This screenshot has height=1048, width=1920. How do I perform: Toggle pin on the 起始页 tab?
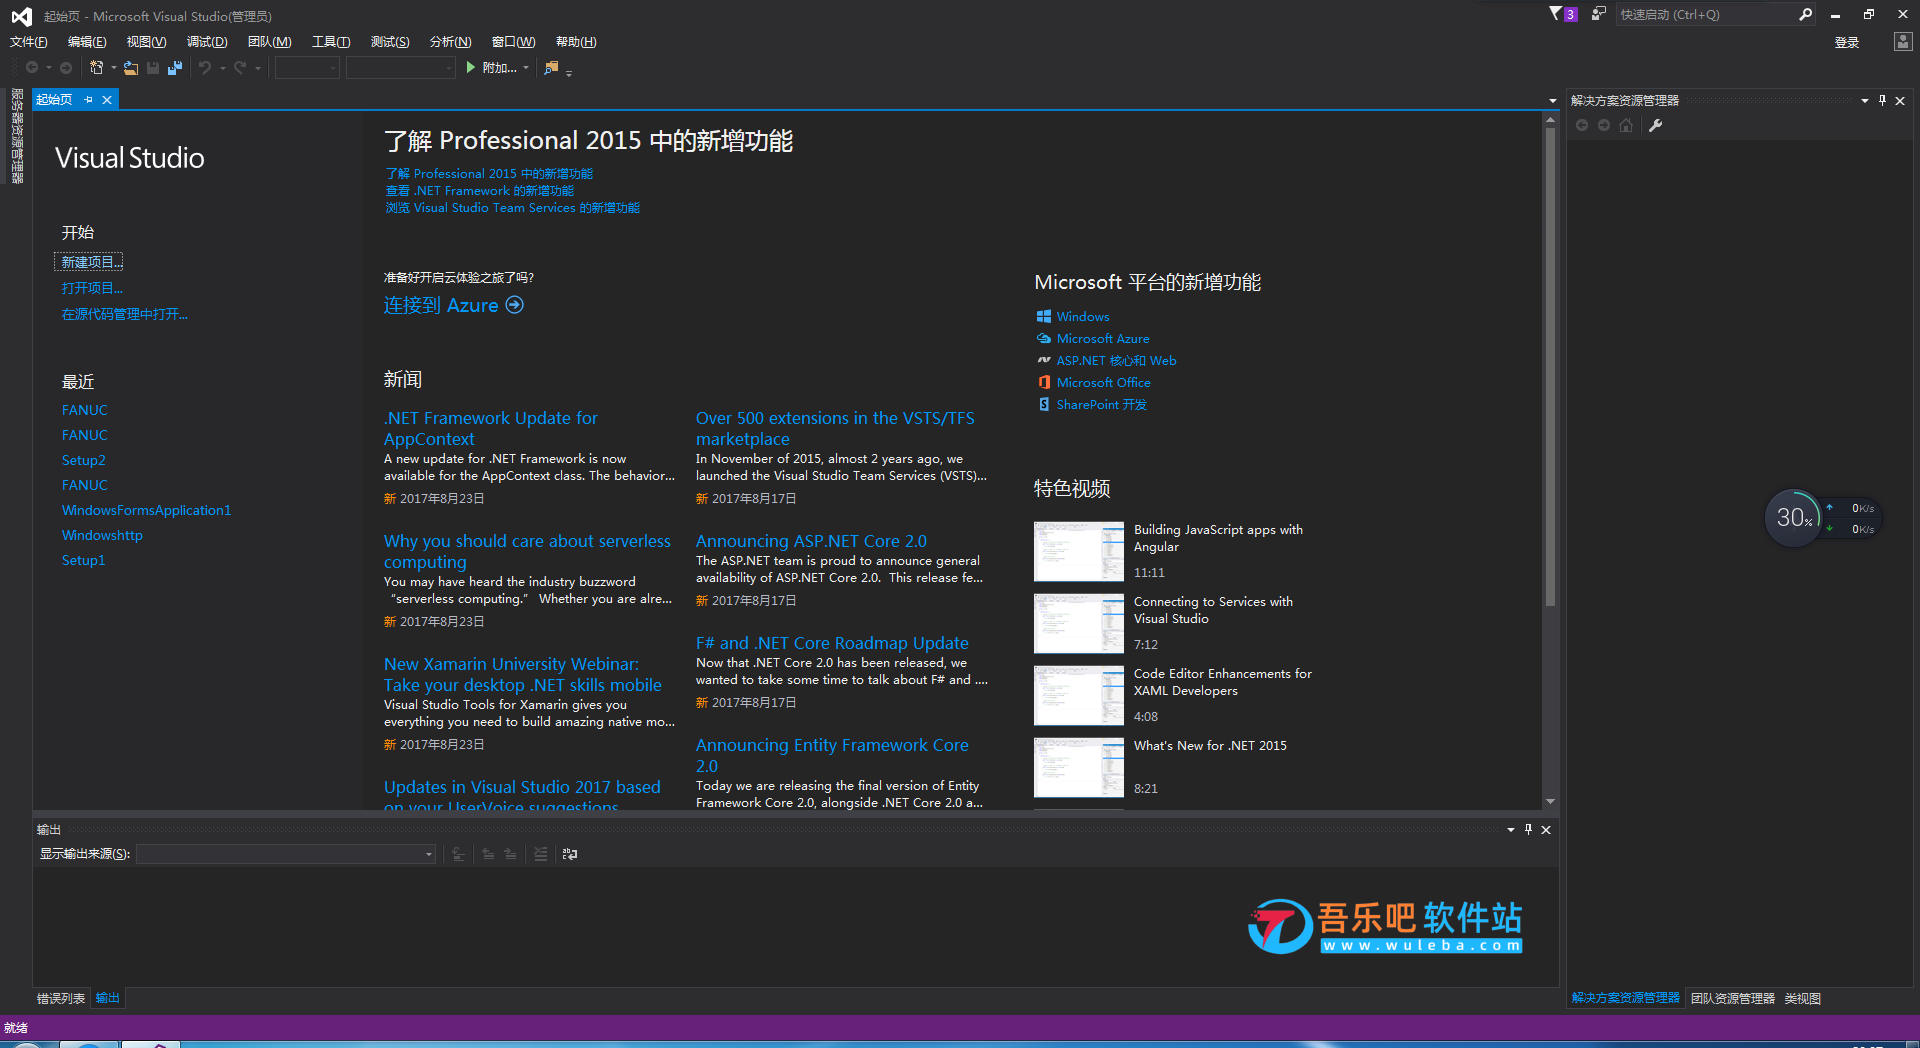(89, 100)
